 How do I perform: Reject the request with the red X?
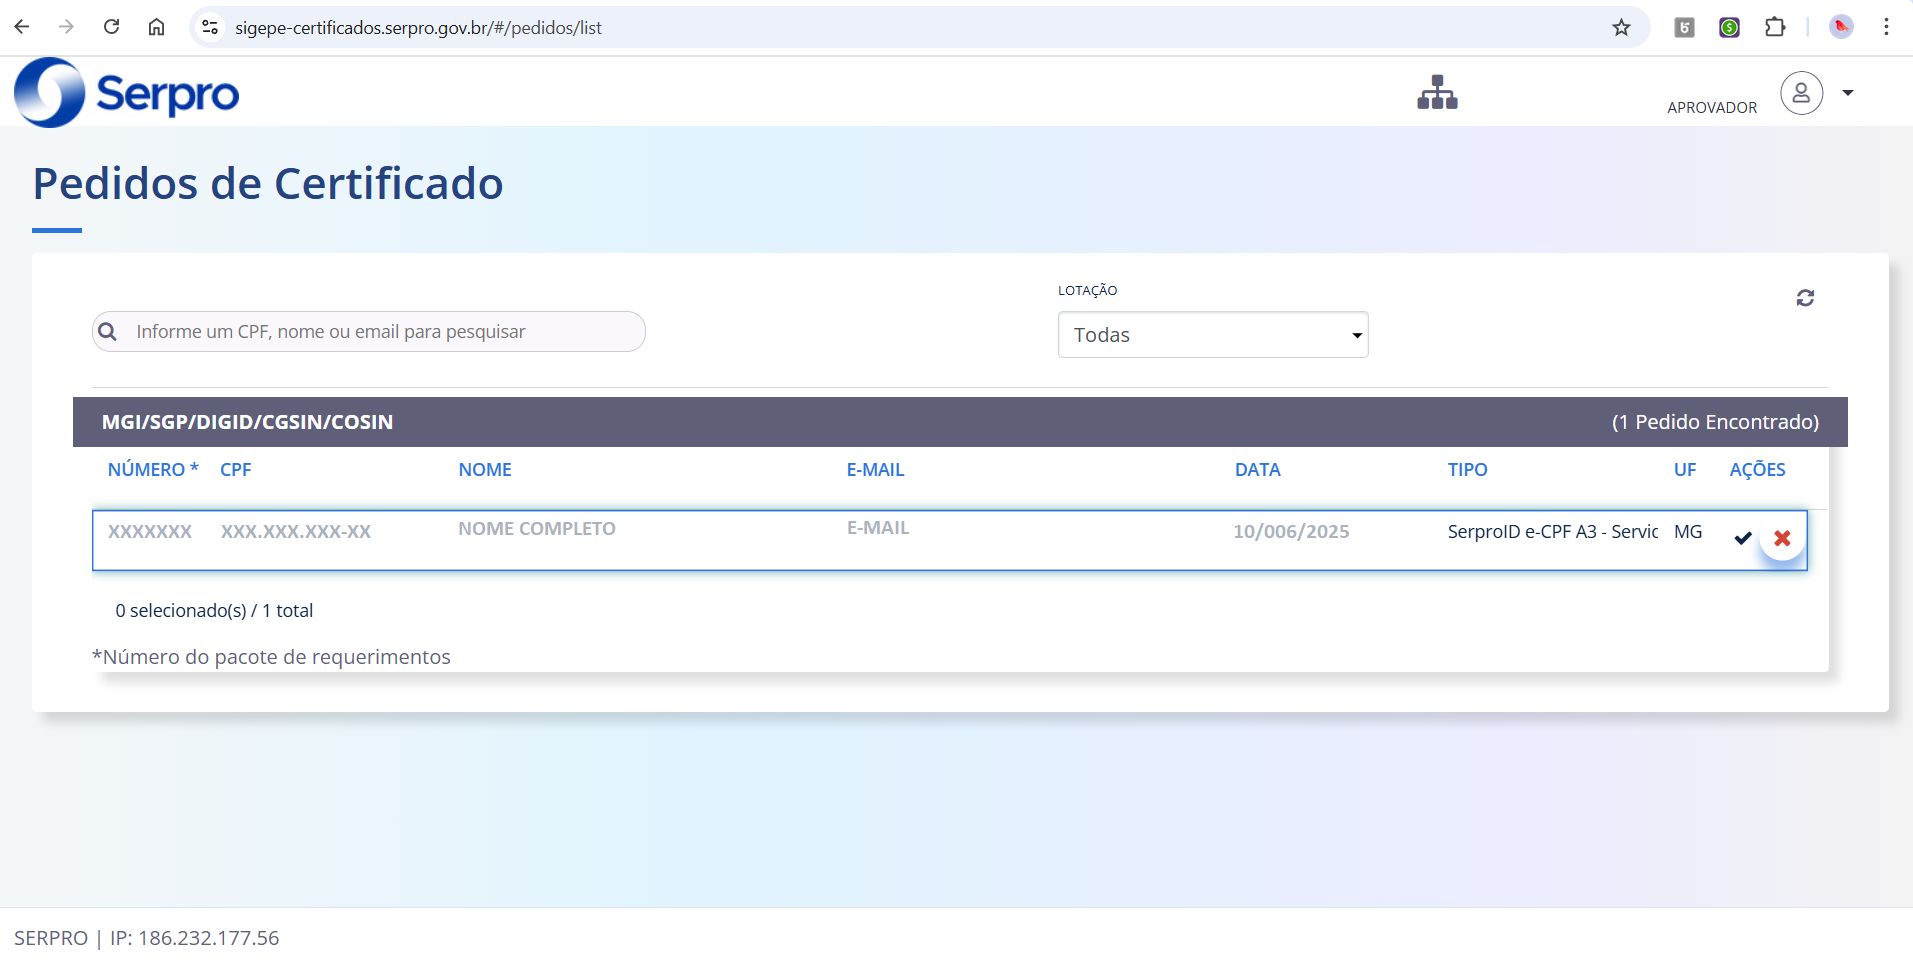point(1782,538)
